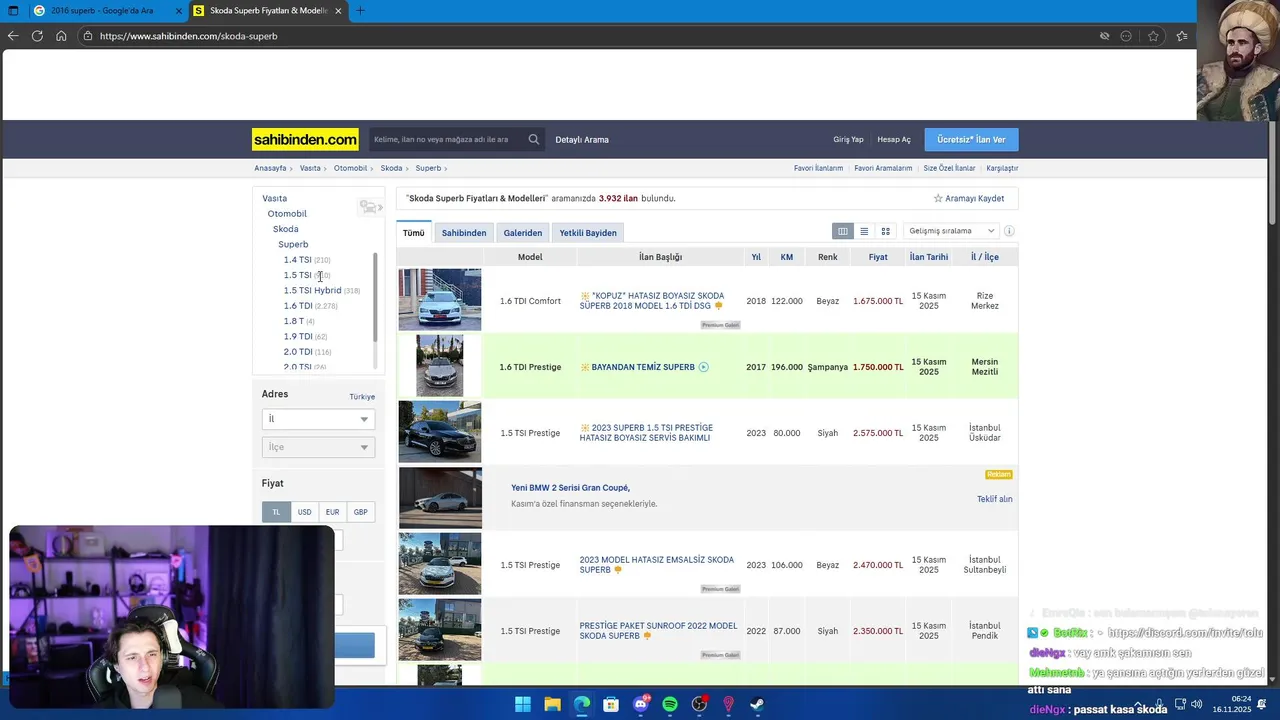Image resolution: width=1280 pixels, height=720 pixels.
Task: Click the browser address bar URL
Action: tap(188, 36)
